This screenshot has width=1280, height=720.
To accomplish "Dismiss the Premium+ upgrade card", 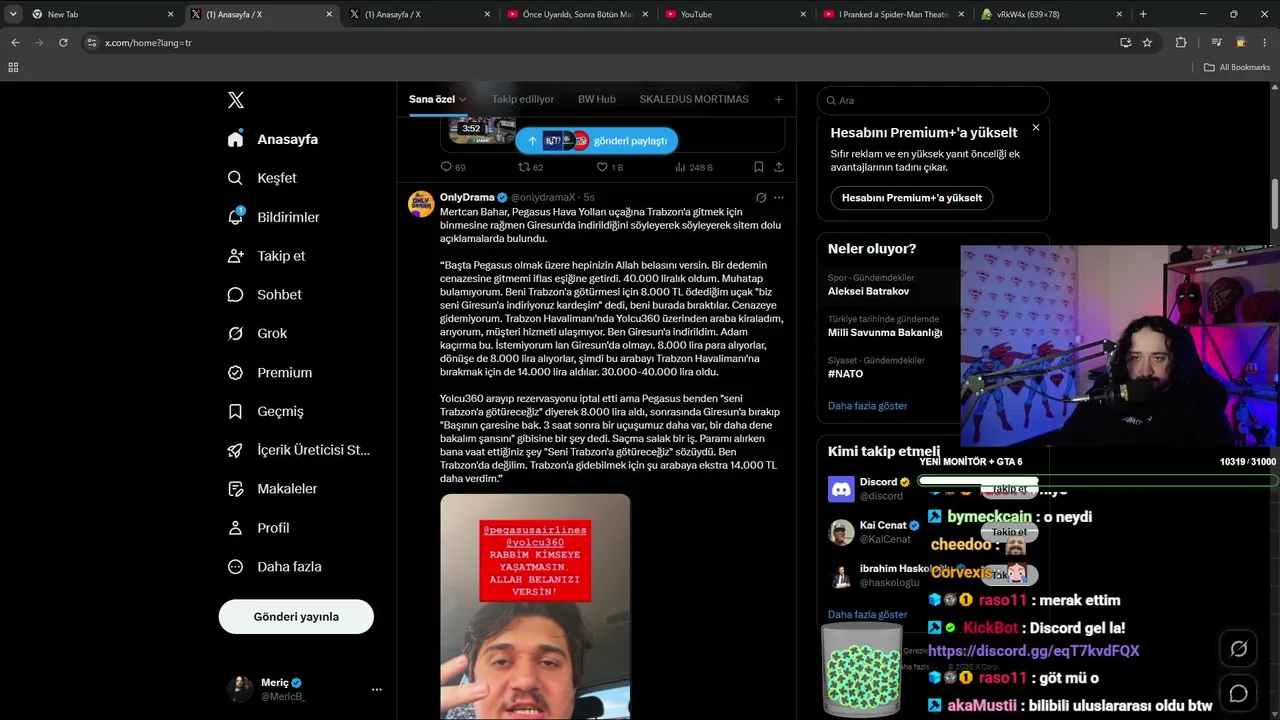I will [x=1036, y=127].
